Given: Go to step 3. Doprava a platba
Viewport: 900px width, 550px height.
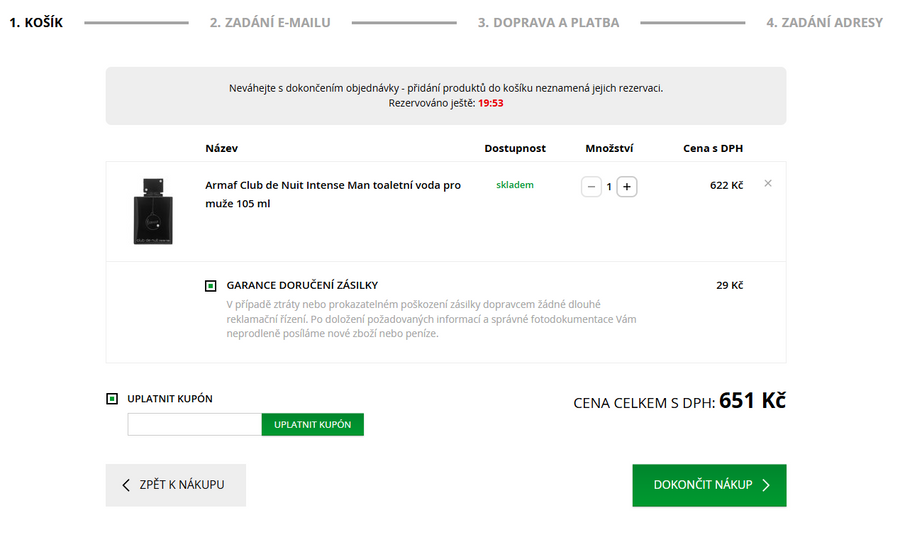Looking at the screenshot, I should [548, 22].
